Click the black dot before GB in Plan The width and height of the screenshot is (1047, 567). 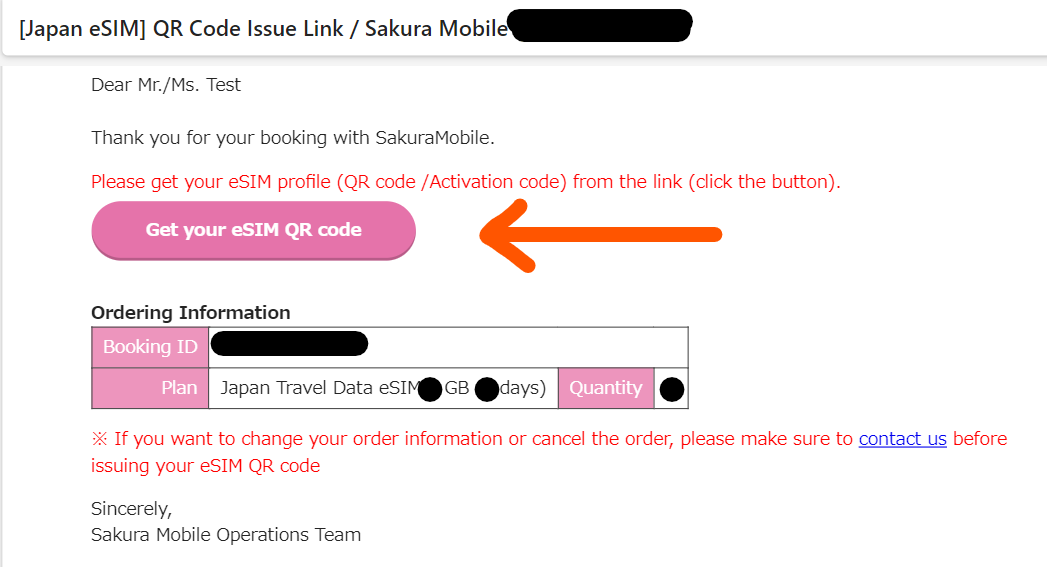point(430,389)
